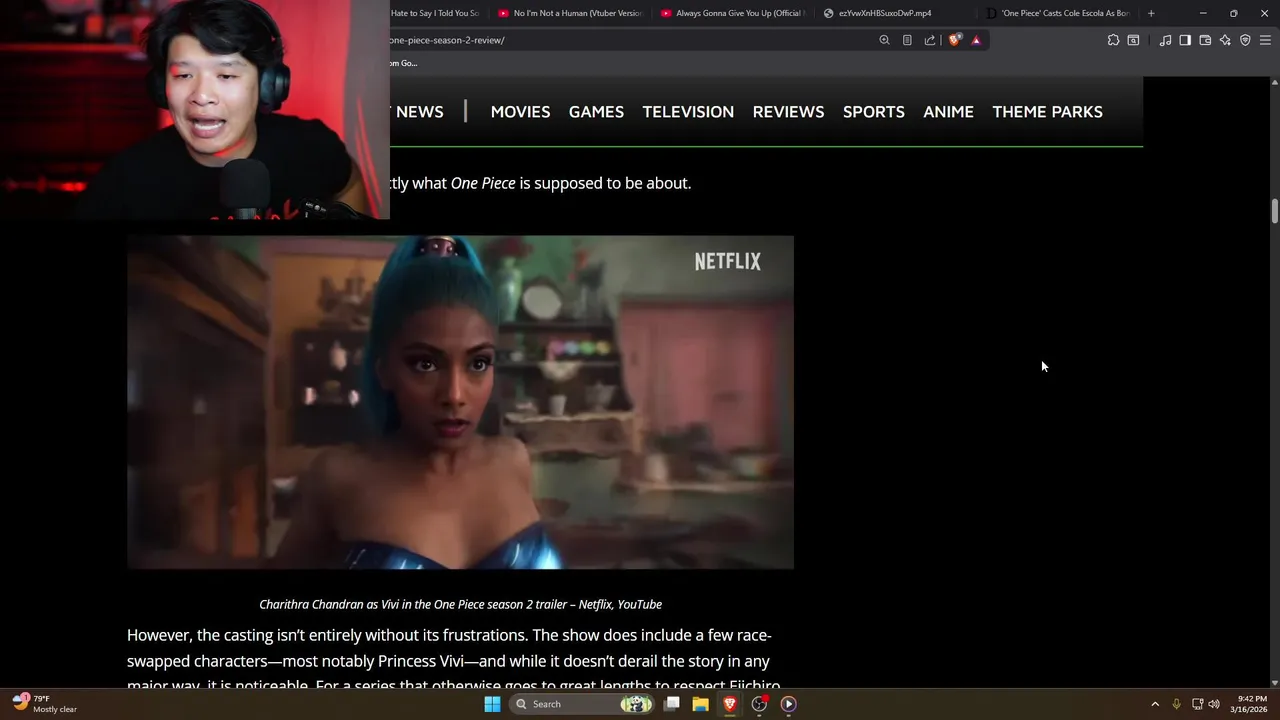Click the Vivi trailer image from Netflix
Viewport: 1280px width, 720px height.
pyautogui.click(x=460, y=402)
